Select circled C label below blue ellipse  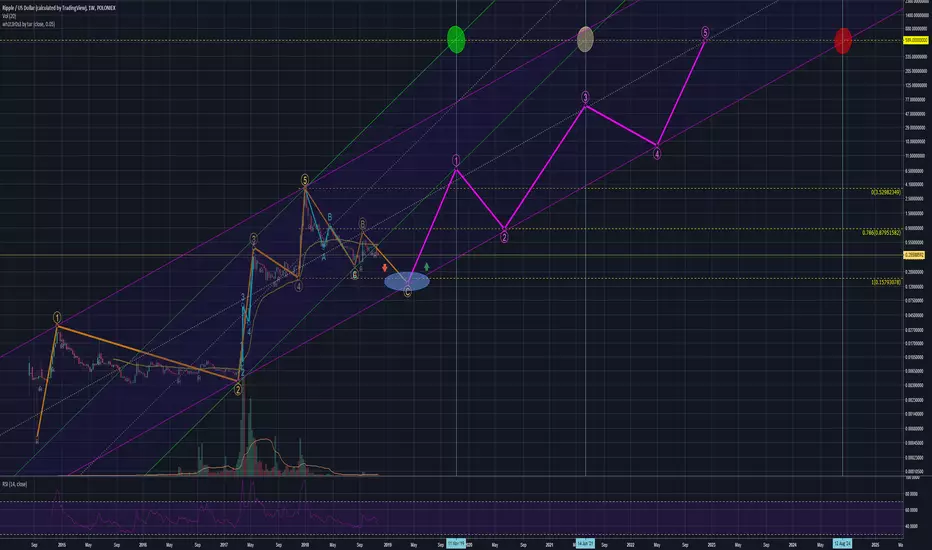[x=407, y=292]
